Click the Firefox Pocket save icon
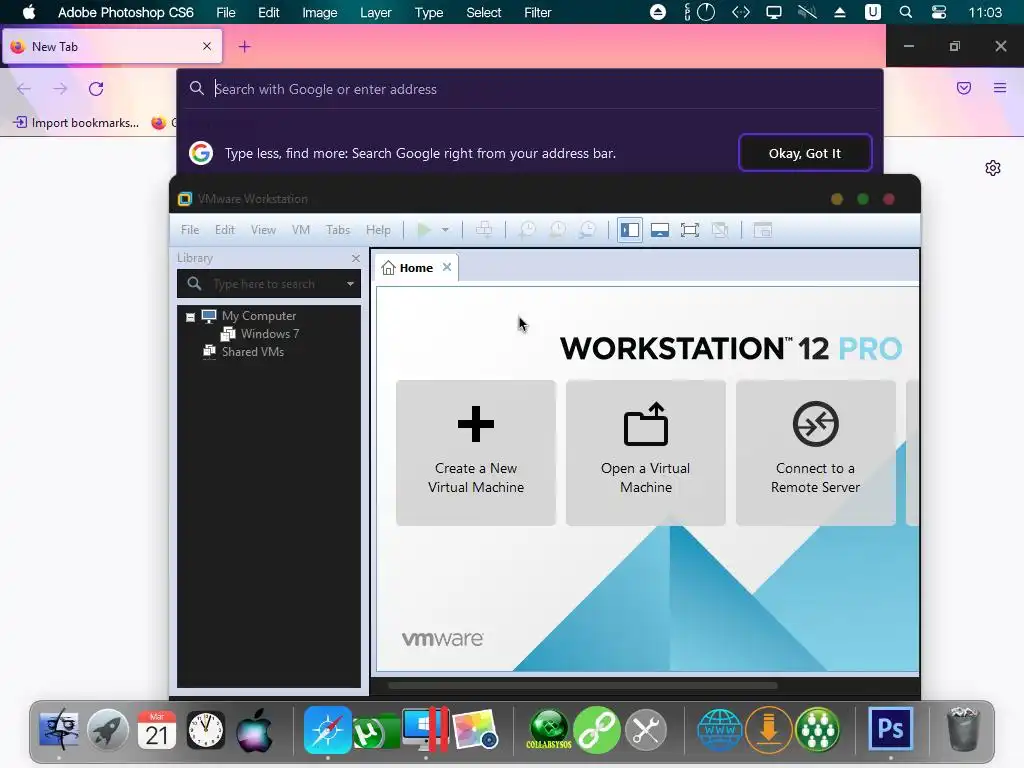This screenshot has height=768, width=1024. pyautogui.click(x=964, y=88)
